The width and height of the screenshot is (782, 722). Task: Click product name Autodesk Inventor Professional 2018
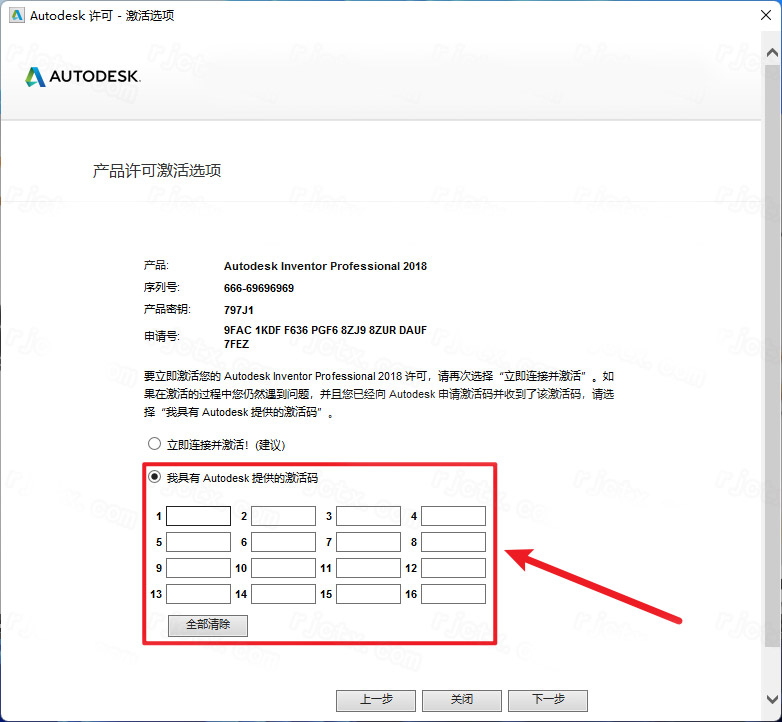[325, 266]
